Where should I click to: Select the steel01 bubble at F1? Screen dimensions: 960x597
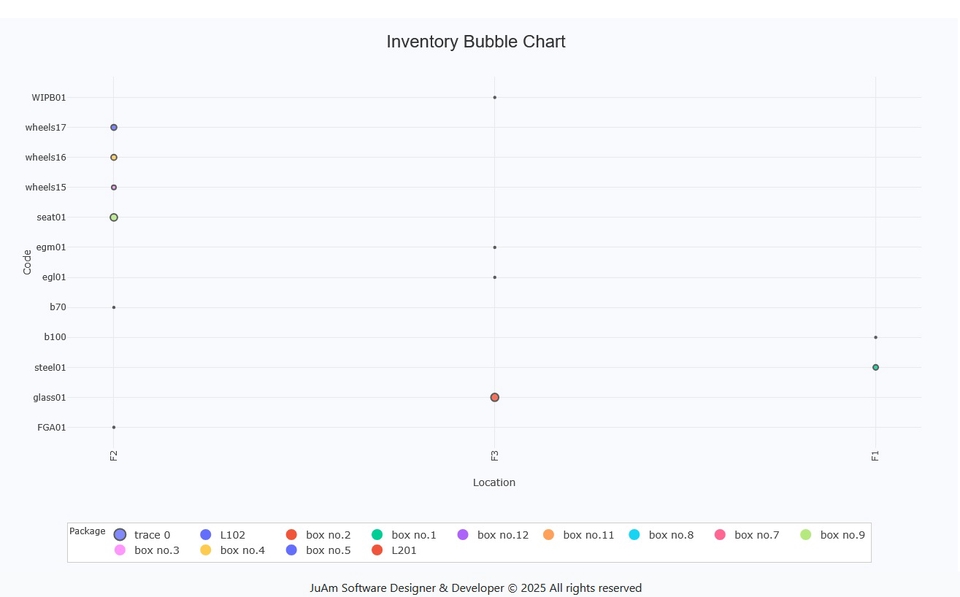876,367
